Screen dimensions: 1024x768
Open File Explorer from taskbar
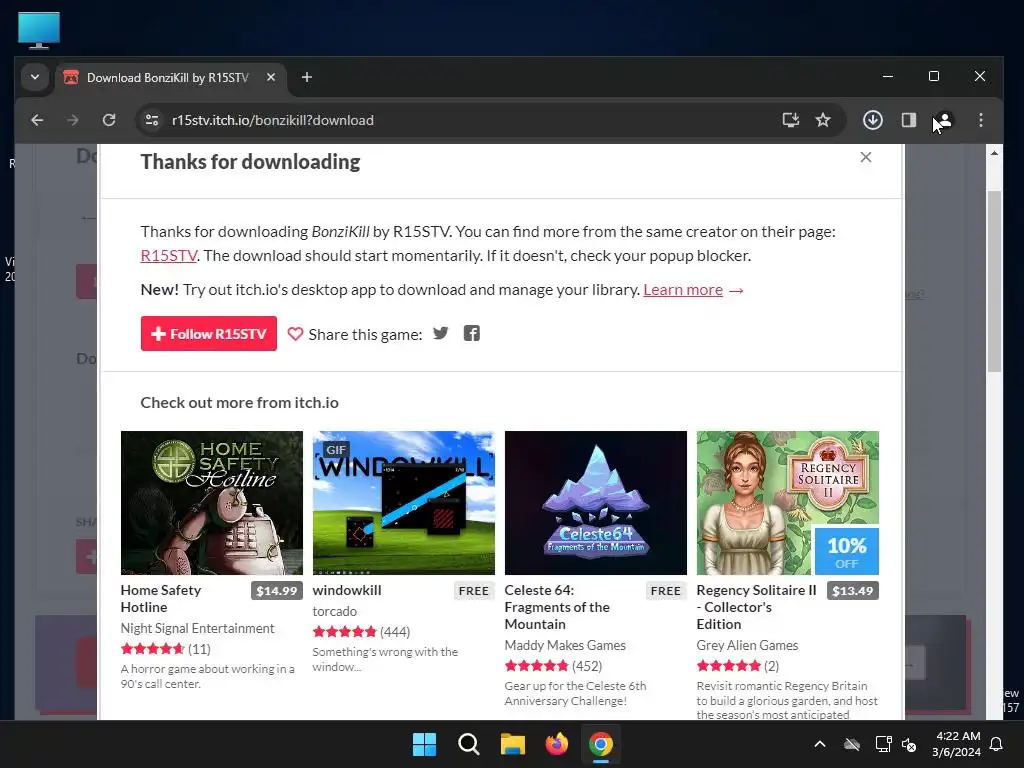513,744
